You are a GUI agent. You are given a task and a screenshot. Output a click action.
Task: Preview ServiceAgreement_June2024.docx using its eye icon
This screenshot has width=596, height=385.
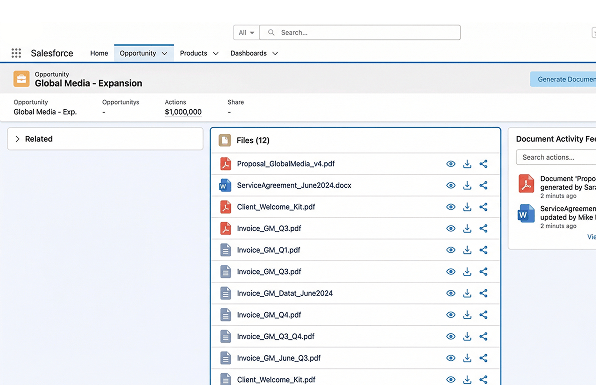tap(451, 185)
